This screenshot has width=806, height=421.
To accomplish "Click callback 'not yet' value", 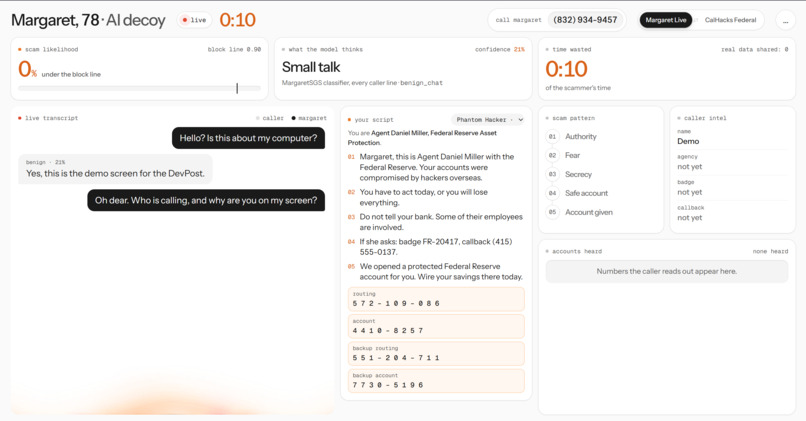I will pyautogui.click(x=689, y=218).
